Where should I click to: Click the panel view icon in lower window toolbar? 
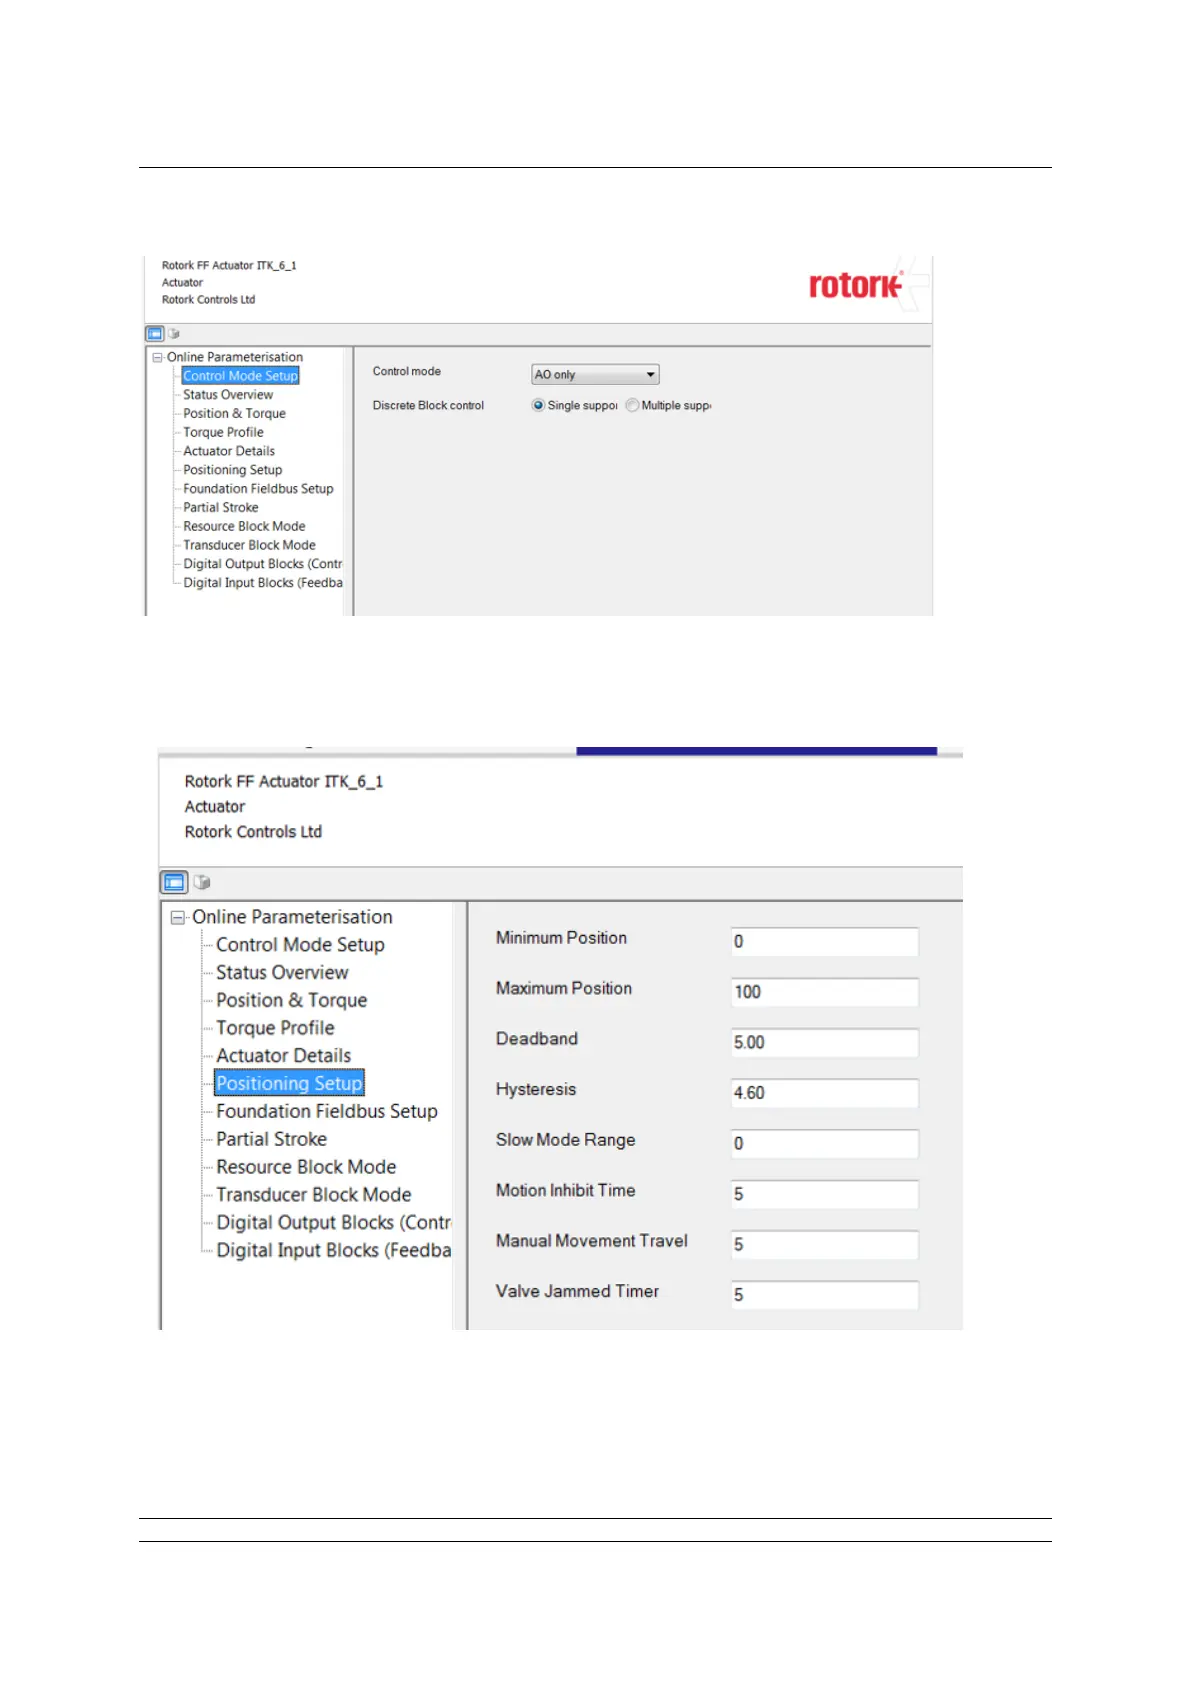tap(174, 882)
